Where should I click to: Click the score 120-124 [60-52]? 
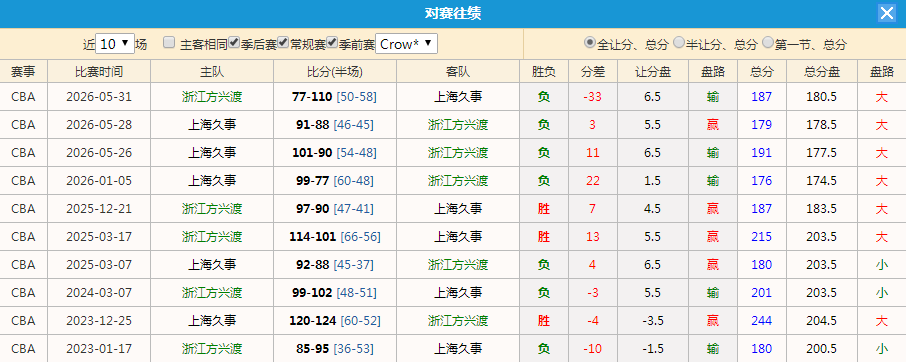(x=335, y=320)
